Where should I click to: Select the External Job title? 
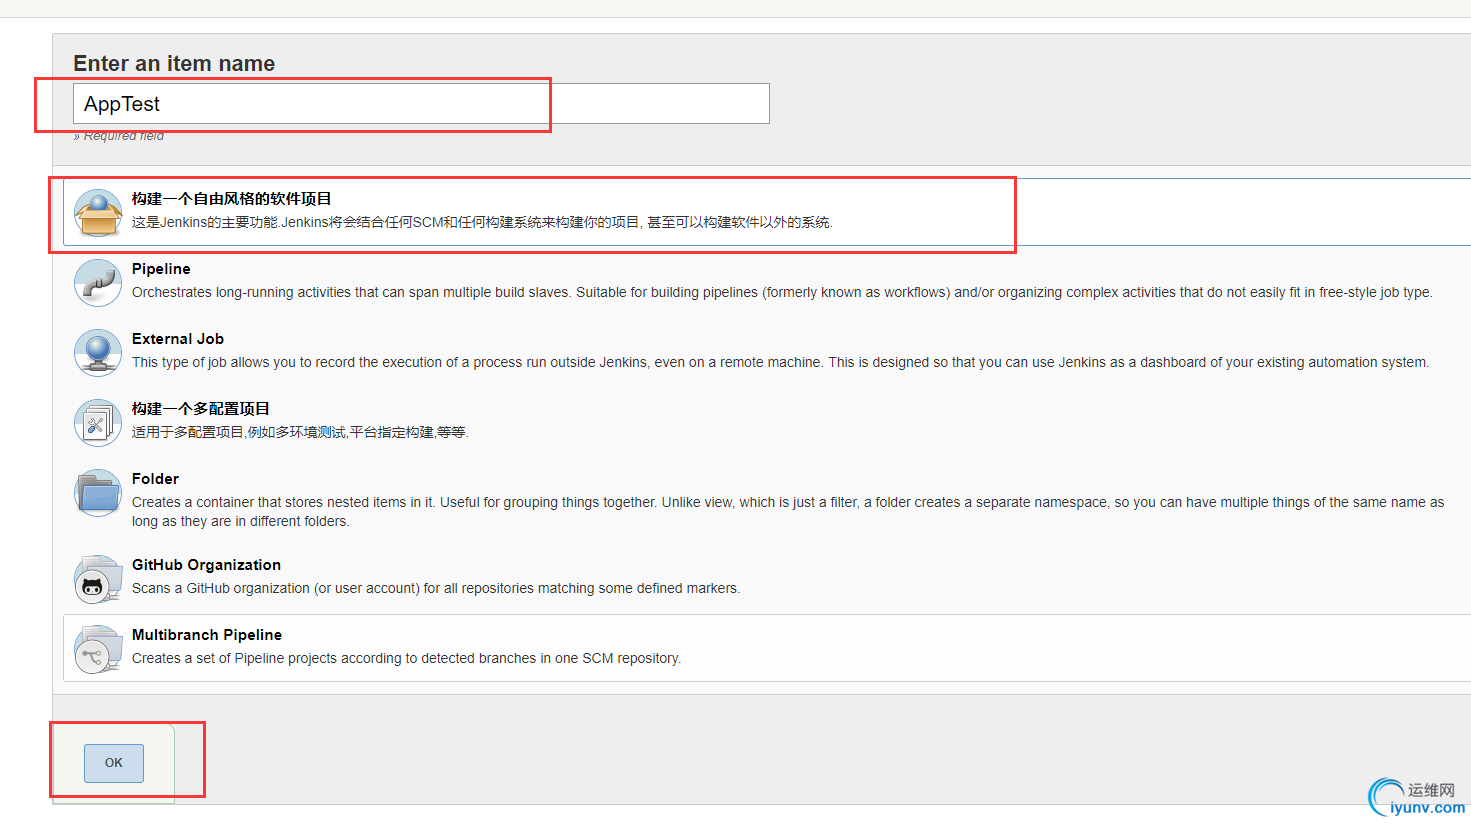178,339
